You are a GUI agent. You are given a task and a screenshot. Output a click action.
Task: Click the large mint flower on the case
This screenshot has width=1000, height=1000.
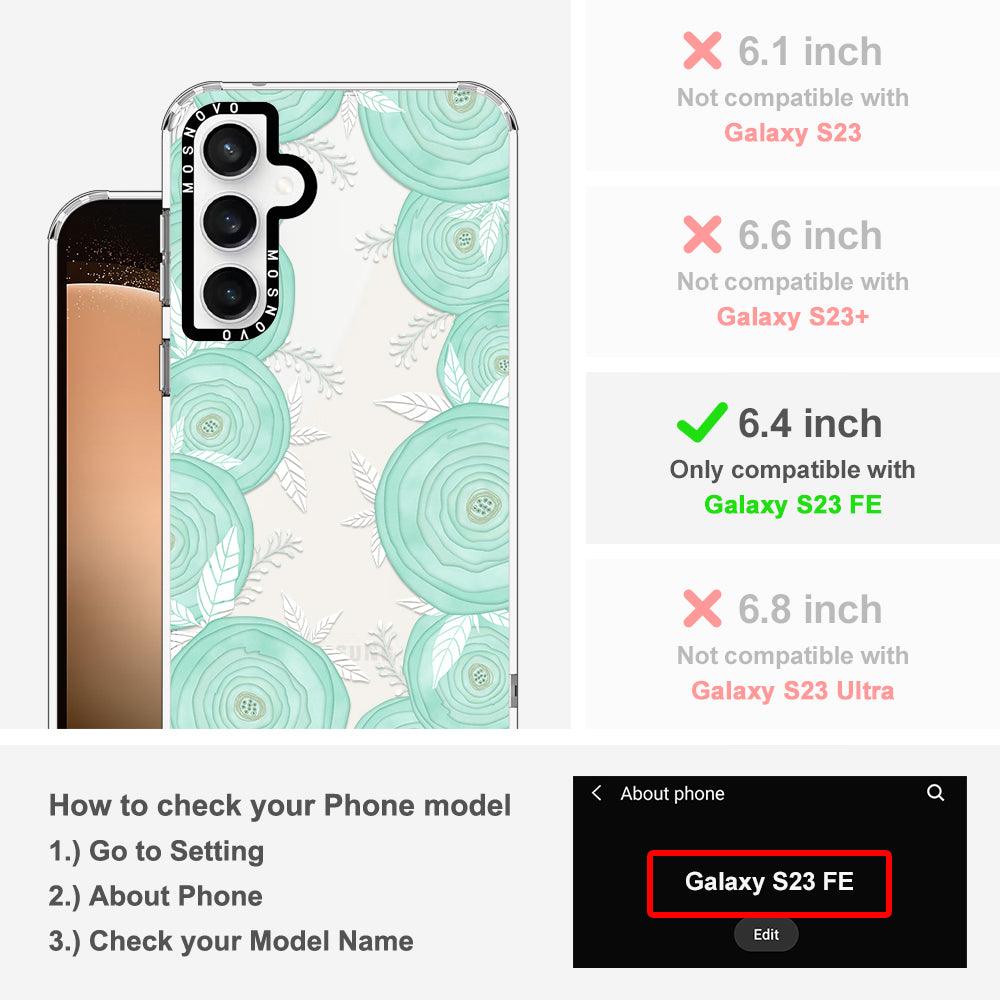(446, 507)
